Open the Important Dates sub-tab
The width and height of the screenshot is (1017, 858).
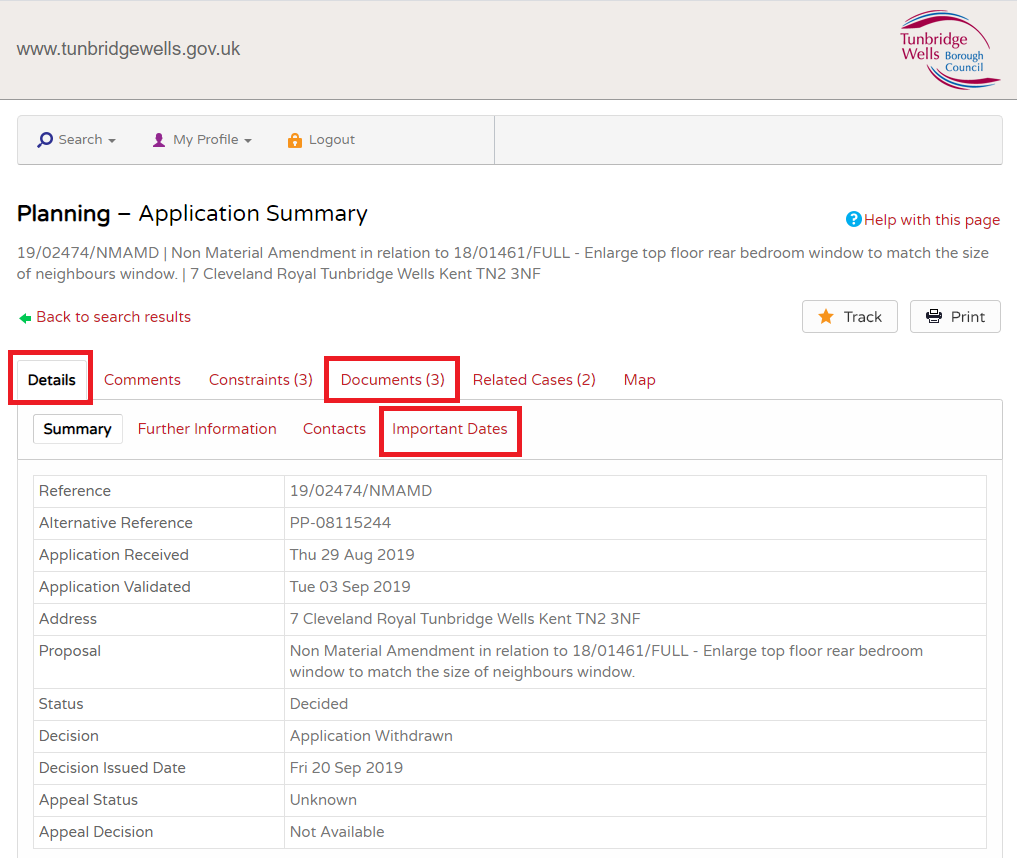[449, 429]
